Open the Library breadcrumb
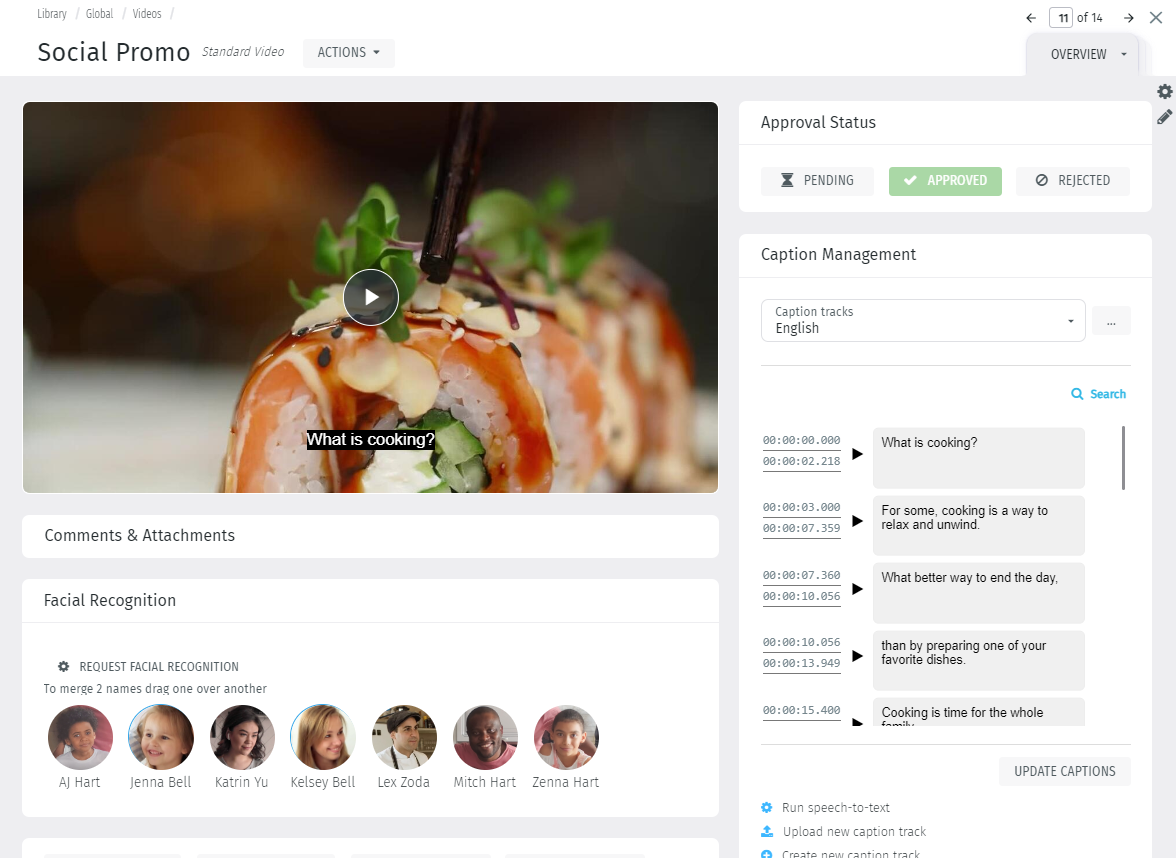This screenshot has height=858, width=1176. pyautogui.click(x=52, y=14)
